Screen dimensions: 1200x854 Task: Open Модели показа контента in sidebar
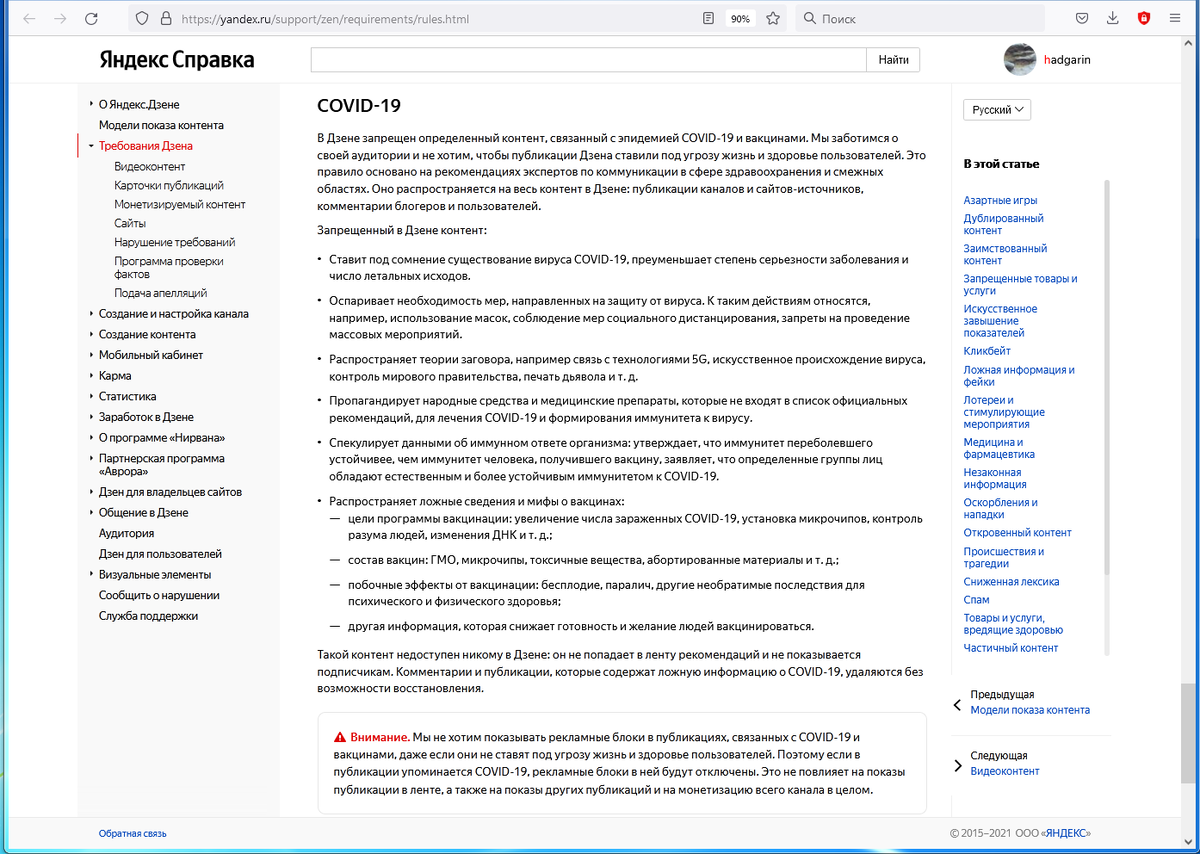click(x=161, y=125)
